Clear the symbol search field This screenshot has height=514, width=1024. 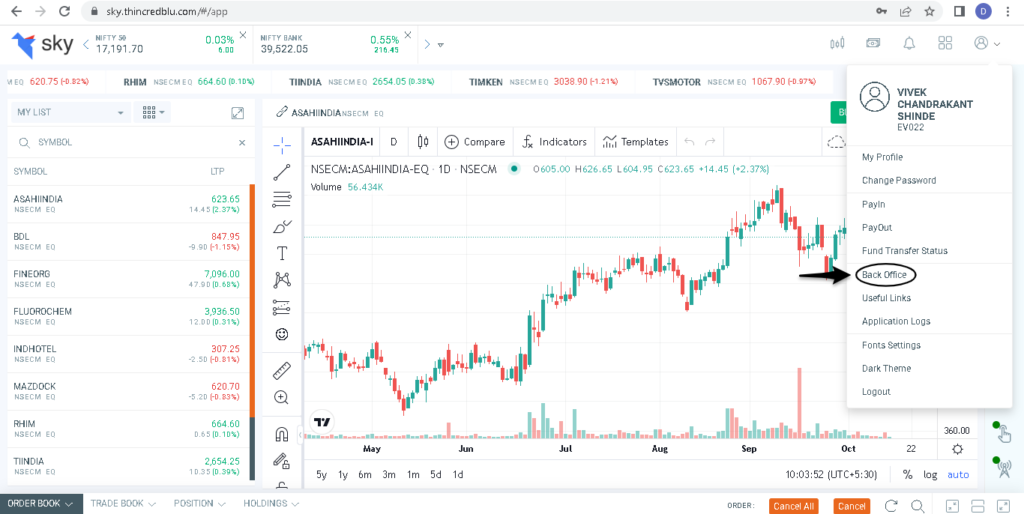click(242, 142)
